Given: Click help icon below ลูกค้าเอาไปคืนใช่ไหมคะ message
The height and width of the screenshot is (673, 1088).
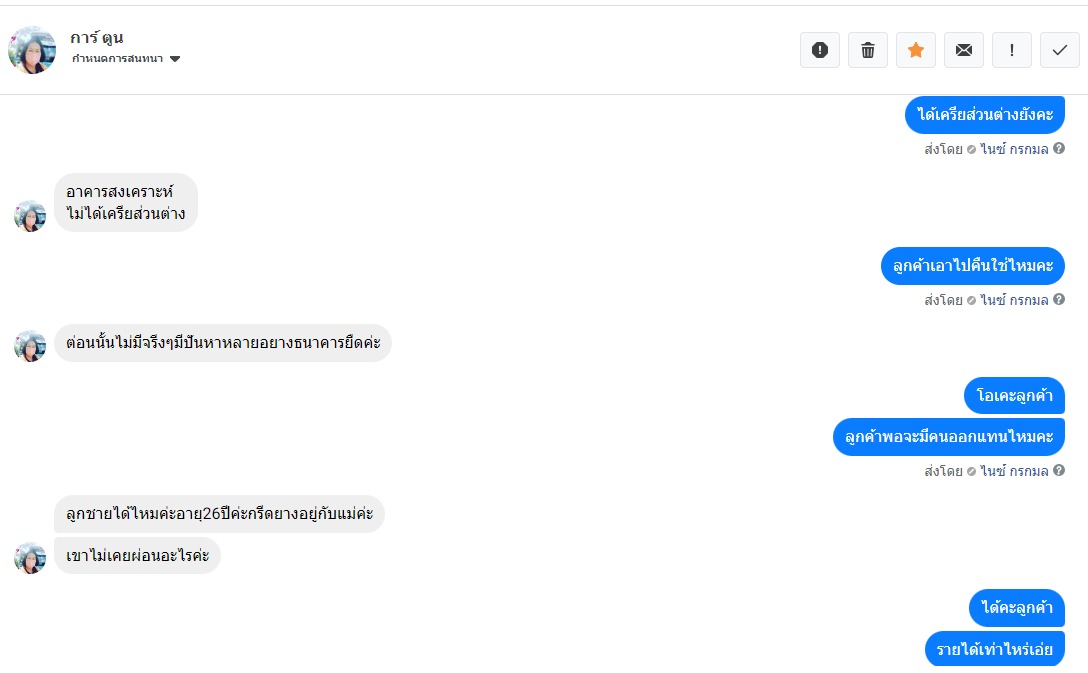Looking at the screenshot, I should tap(1059, 300).
